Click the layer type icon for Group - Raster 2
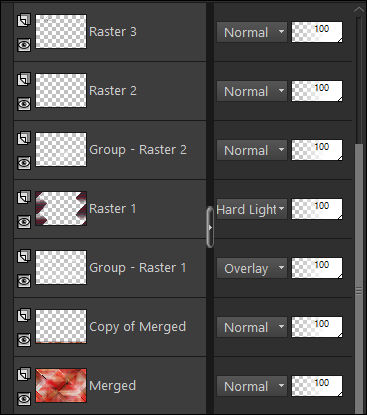Screen dimensions: 367x415 (x=24, y=138)
